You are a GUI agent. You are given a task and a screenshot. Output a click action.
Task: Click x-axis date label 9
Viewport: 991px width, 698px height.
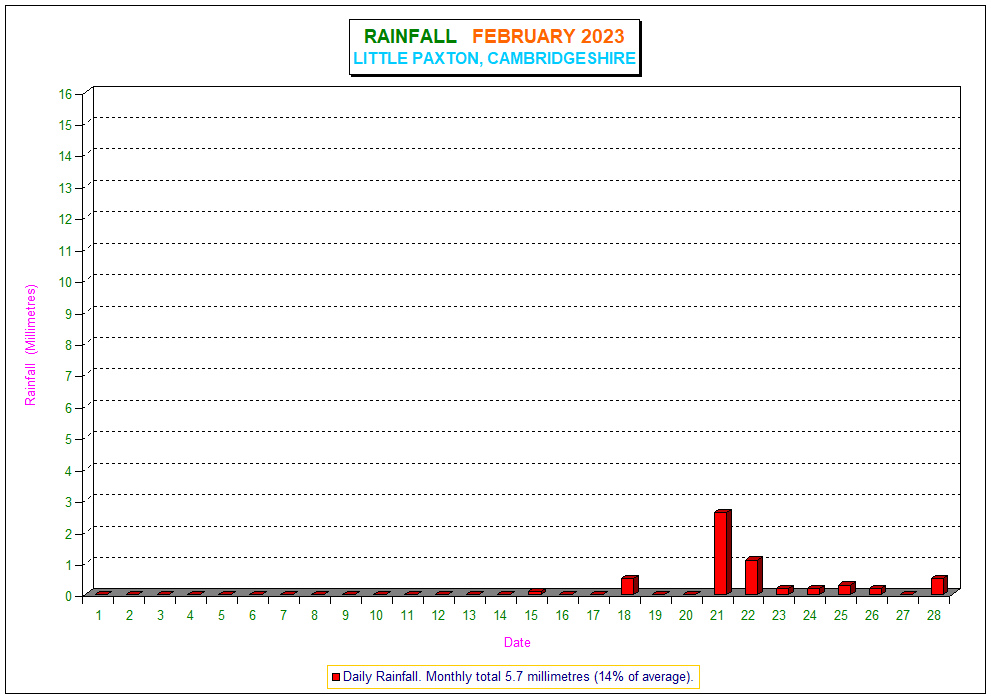click(x=346, y=616)
